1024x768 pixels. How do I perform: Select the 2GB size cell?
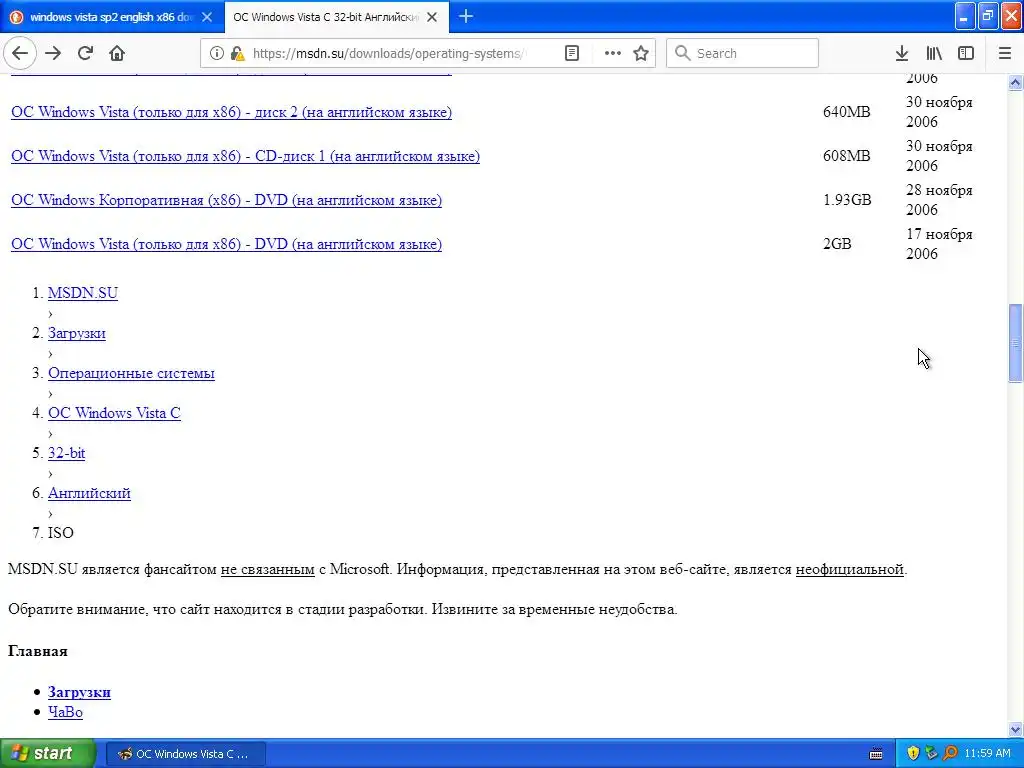click(x=837, y=244)
